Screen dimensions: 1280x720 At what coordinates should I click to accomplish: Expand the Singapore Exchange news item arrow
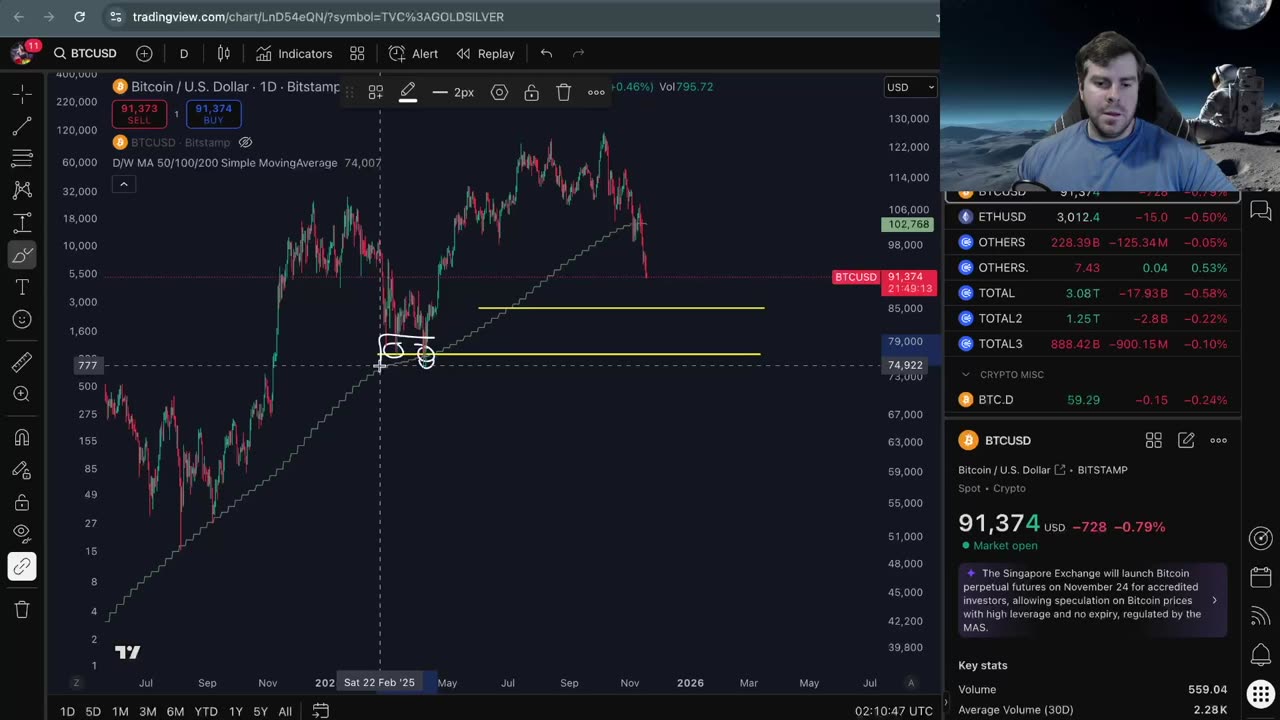(x=1214, y=600)
